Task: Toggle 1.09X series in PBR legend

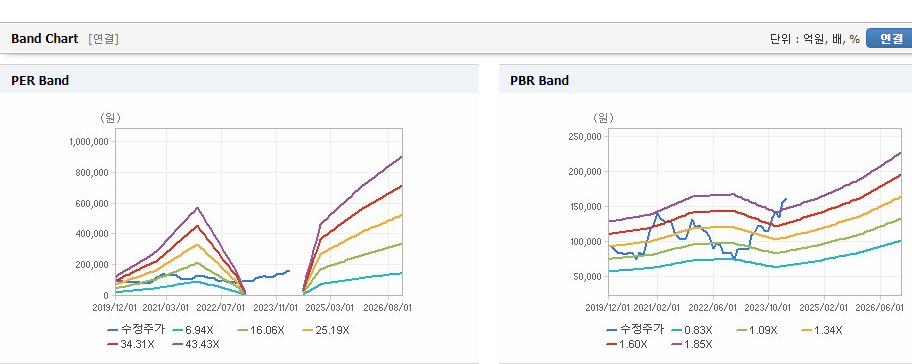Action: point(757,330)
